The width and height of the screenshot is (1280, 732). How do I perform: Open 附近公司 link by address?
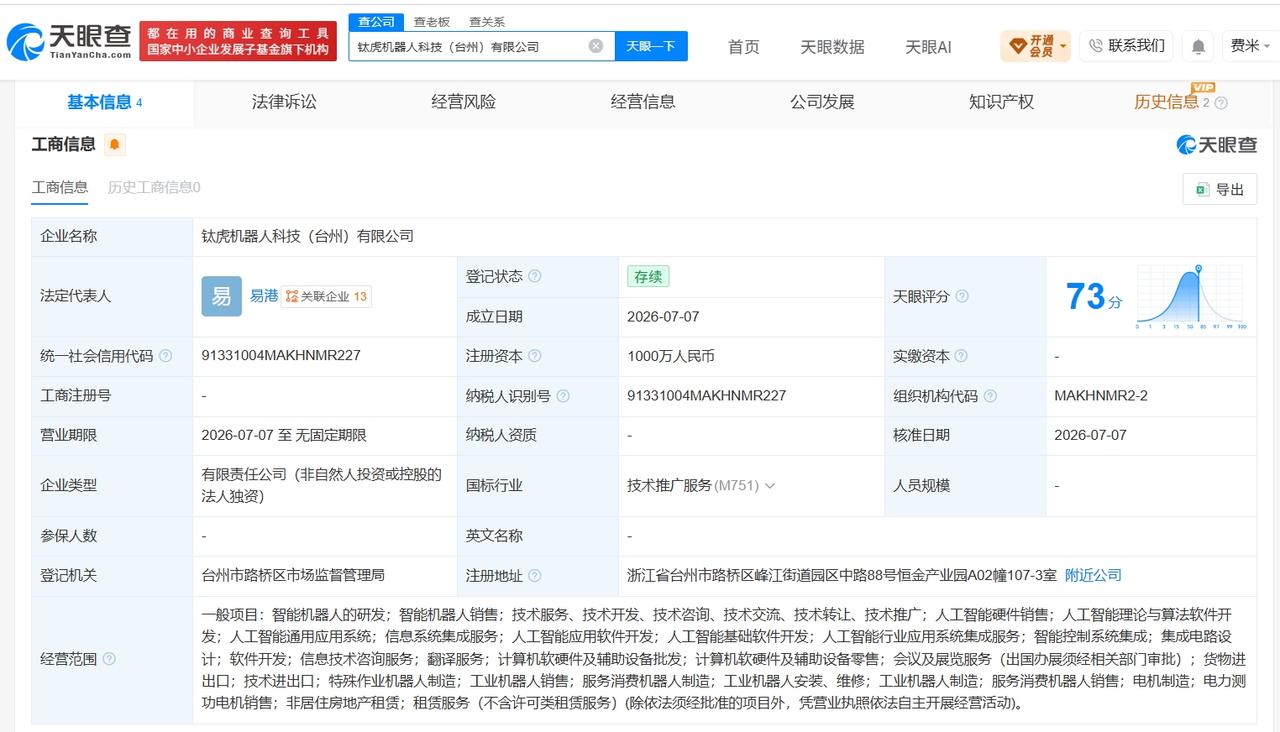click(x=1093, y=576)
